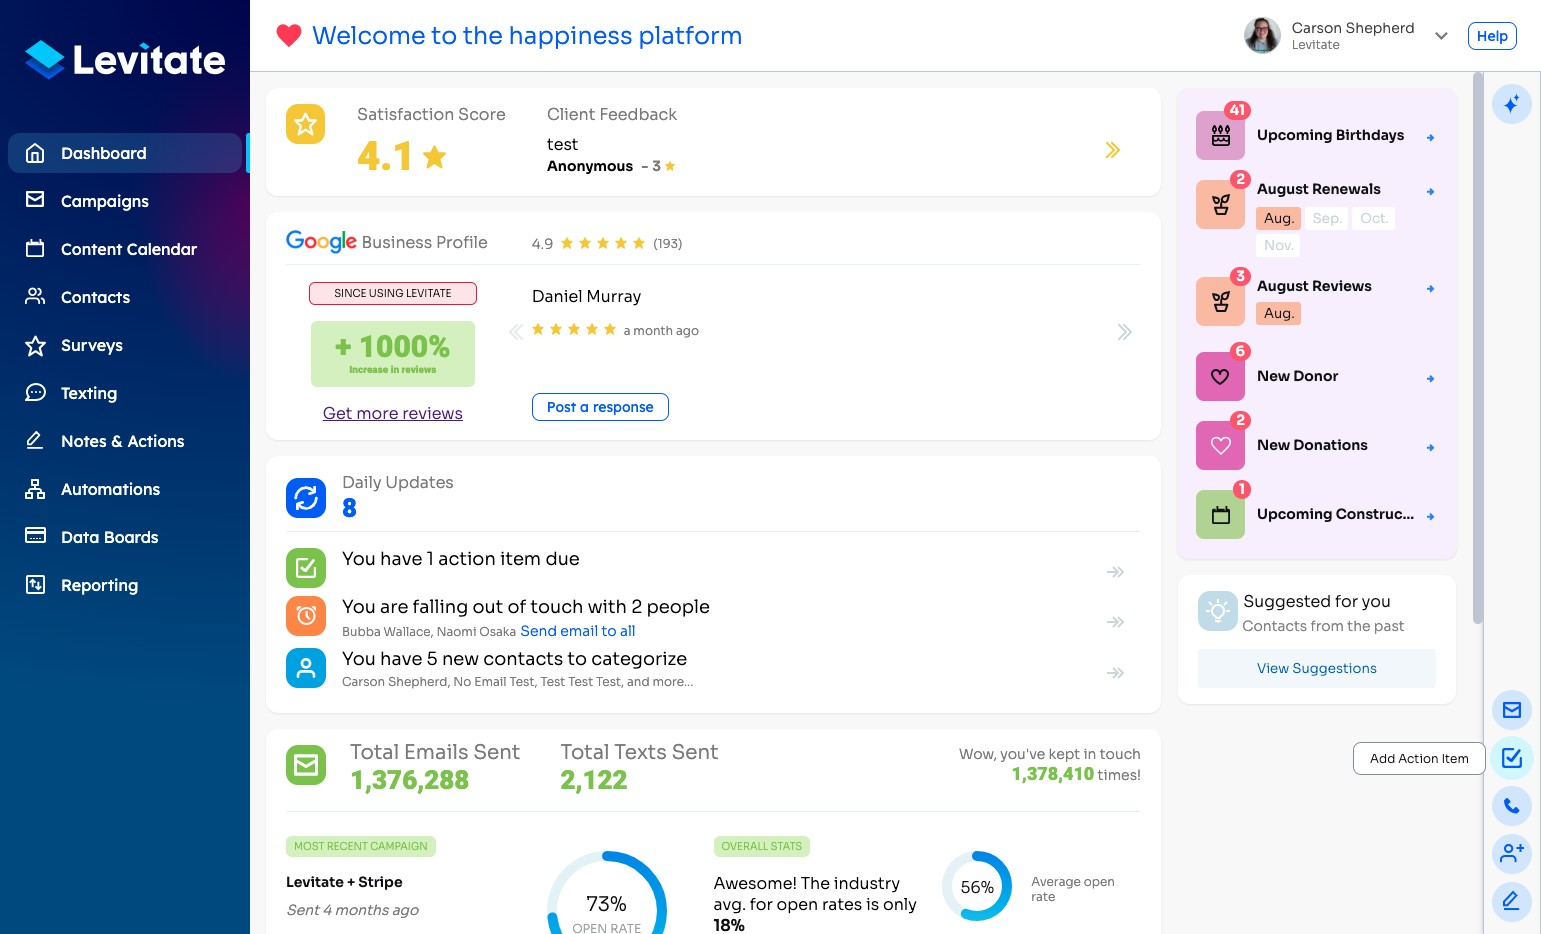Show the previous Google review
The width and height of the screenshot is (1541, 934).
point(516,332)
